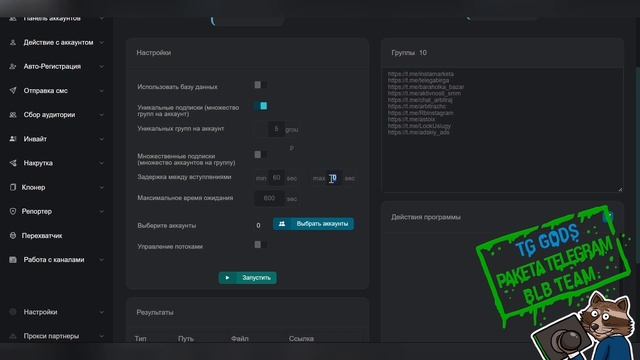Screen dimensions: 640x360
Task: Click the Выбрать аккаунты button
Action: [313, 224]
